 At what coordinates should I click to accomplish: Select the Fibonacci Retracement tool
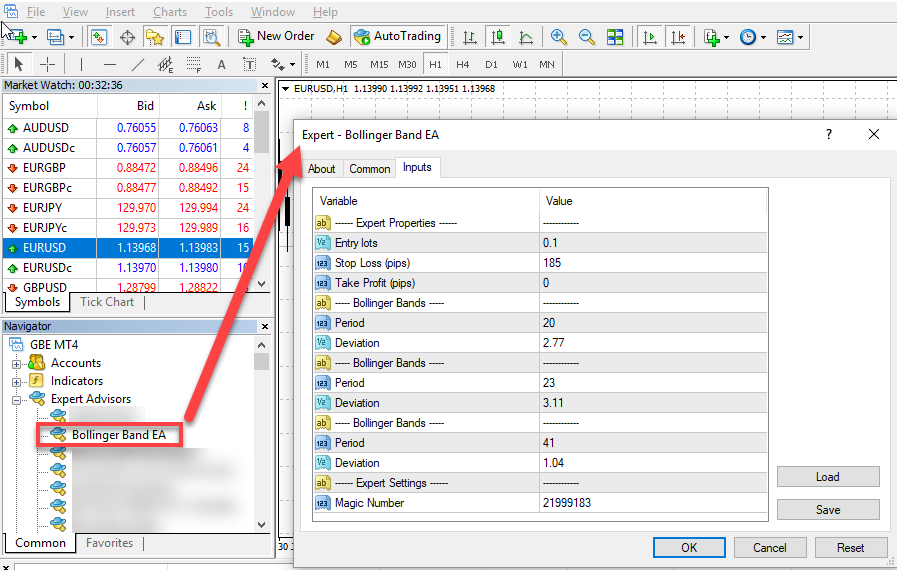(x=194, y=64)
